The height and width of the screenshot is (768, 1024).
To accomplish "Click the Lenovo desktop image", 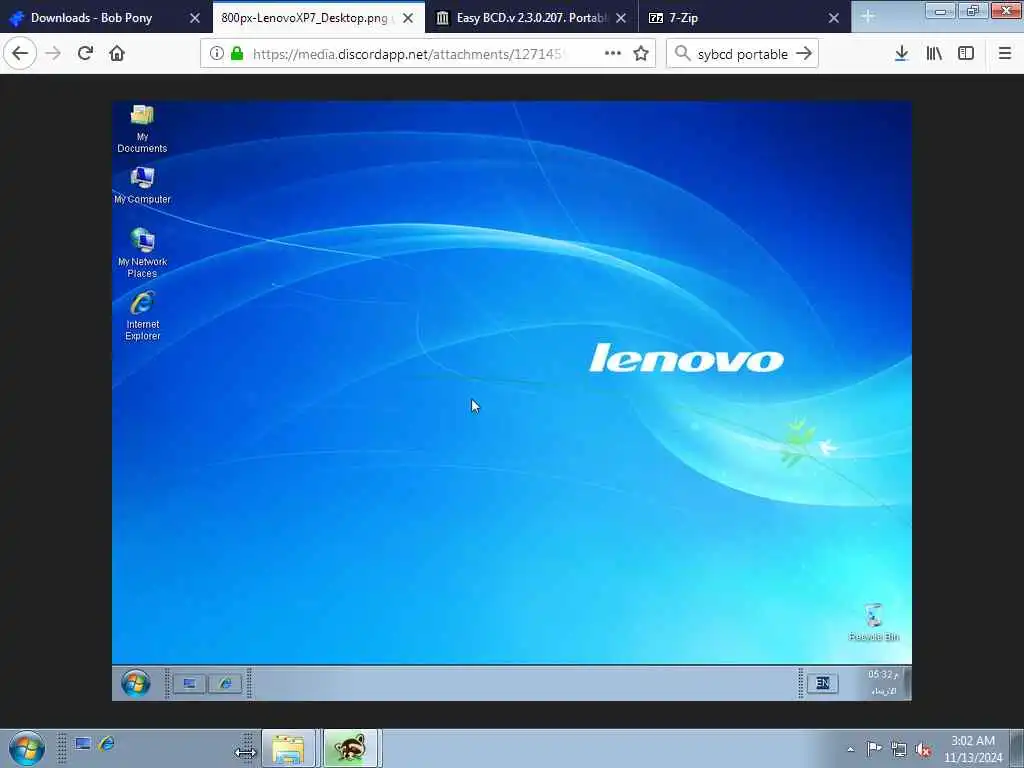I will [x=511, y=401].
